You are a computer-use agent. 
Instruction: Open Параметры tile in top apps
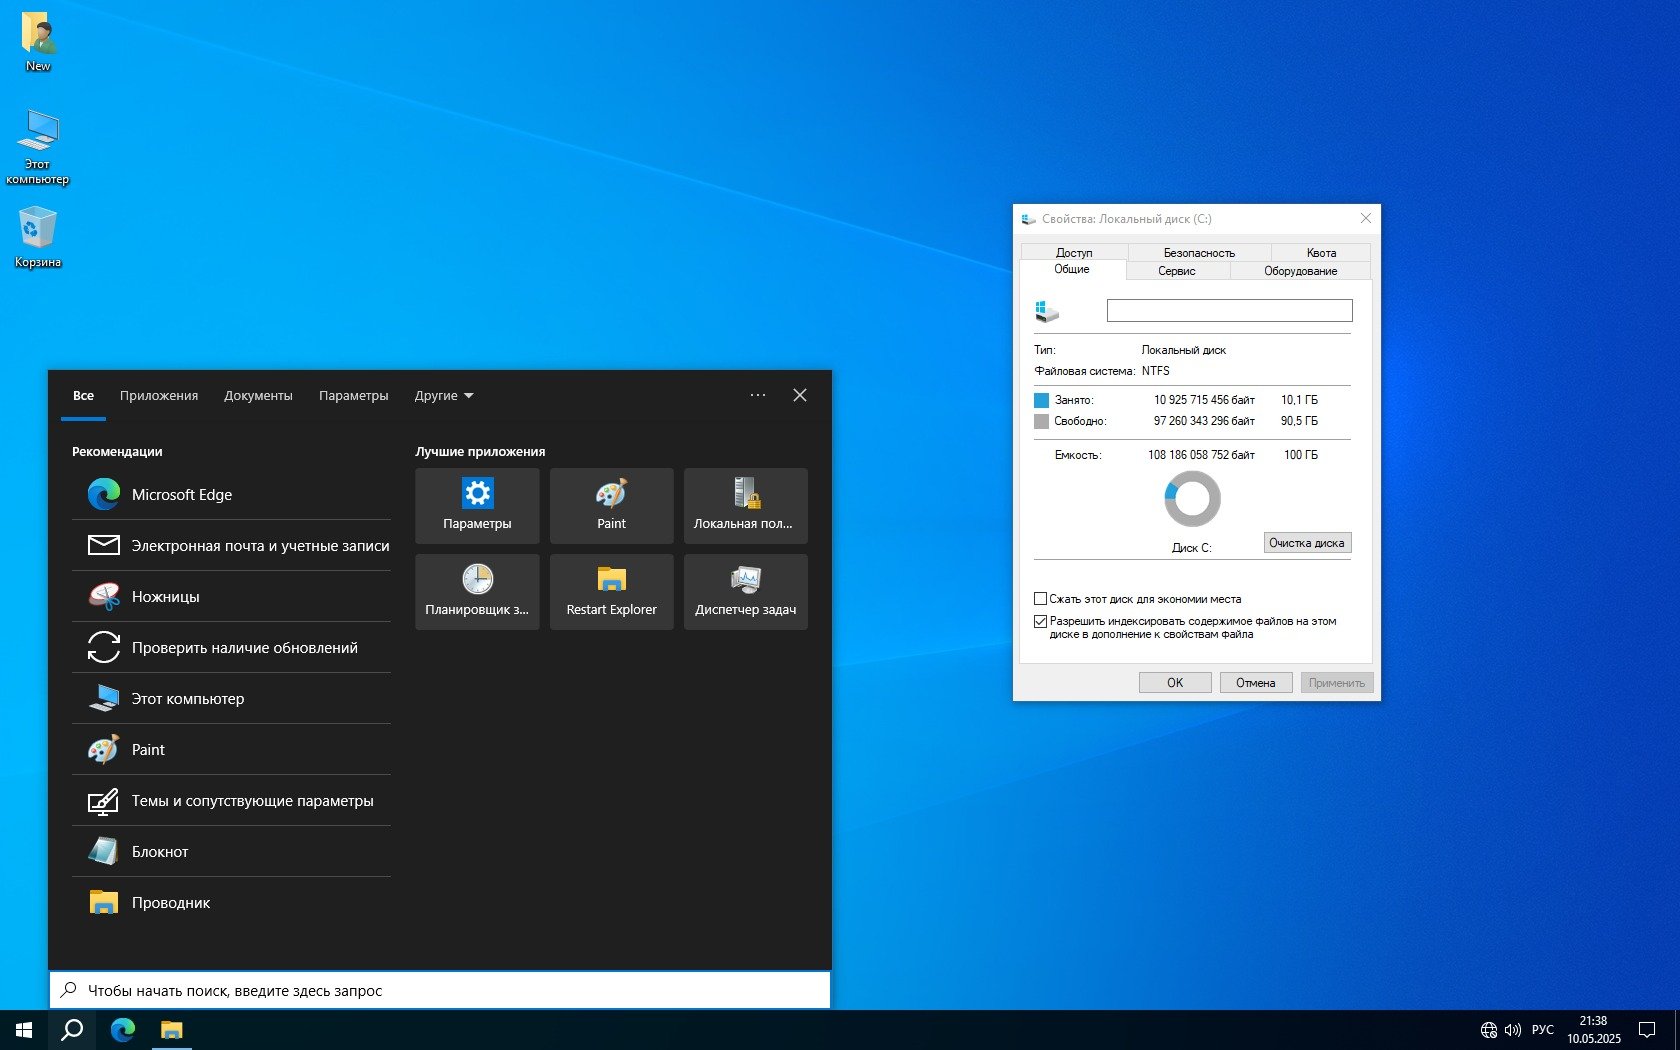pyautogui.click(x=477, y=505)
